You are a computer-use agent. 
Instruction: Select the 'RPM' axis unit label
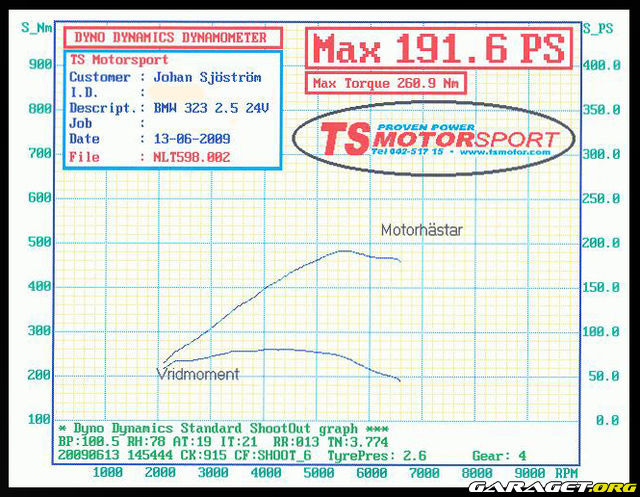tap(566, 473)
